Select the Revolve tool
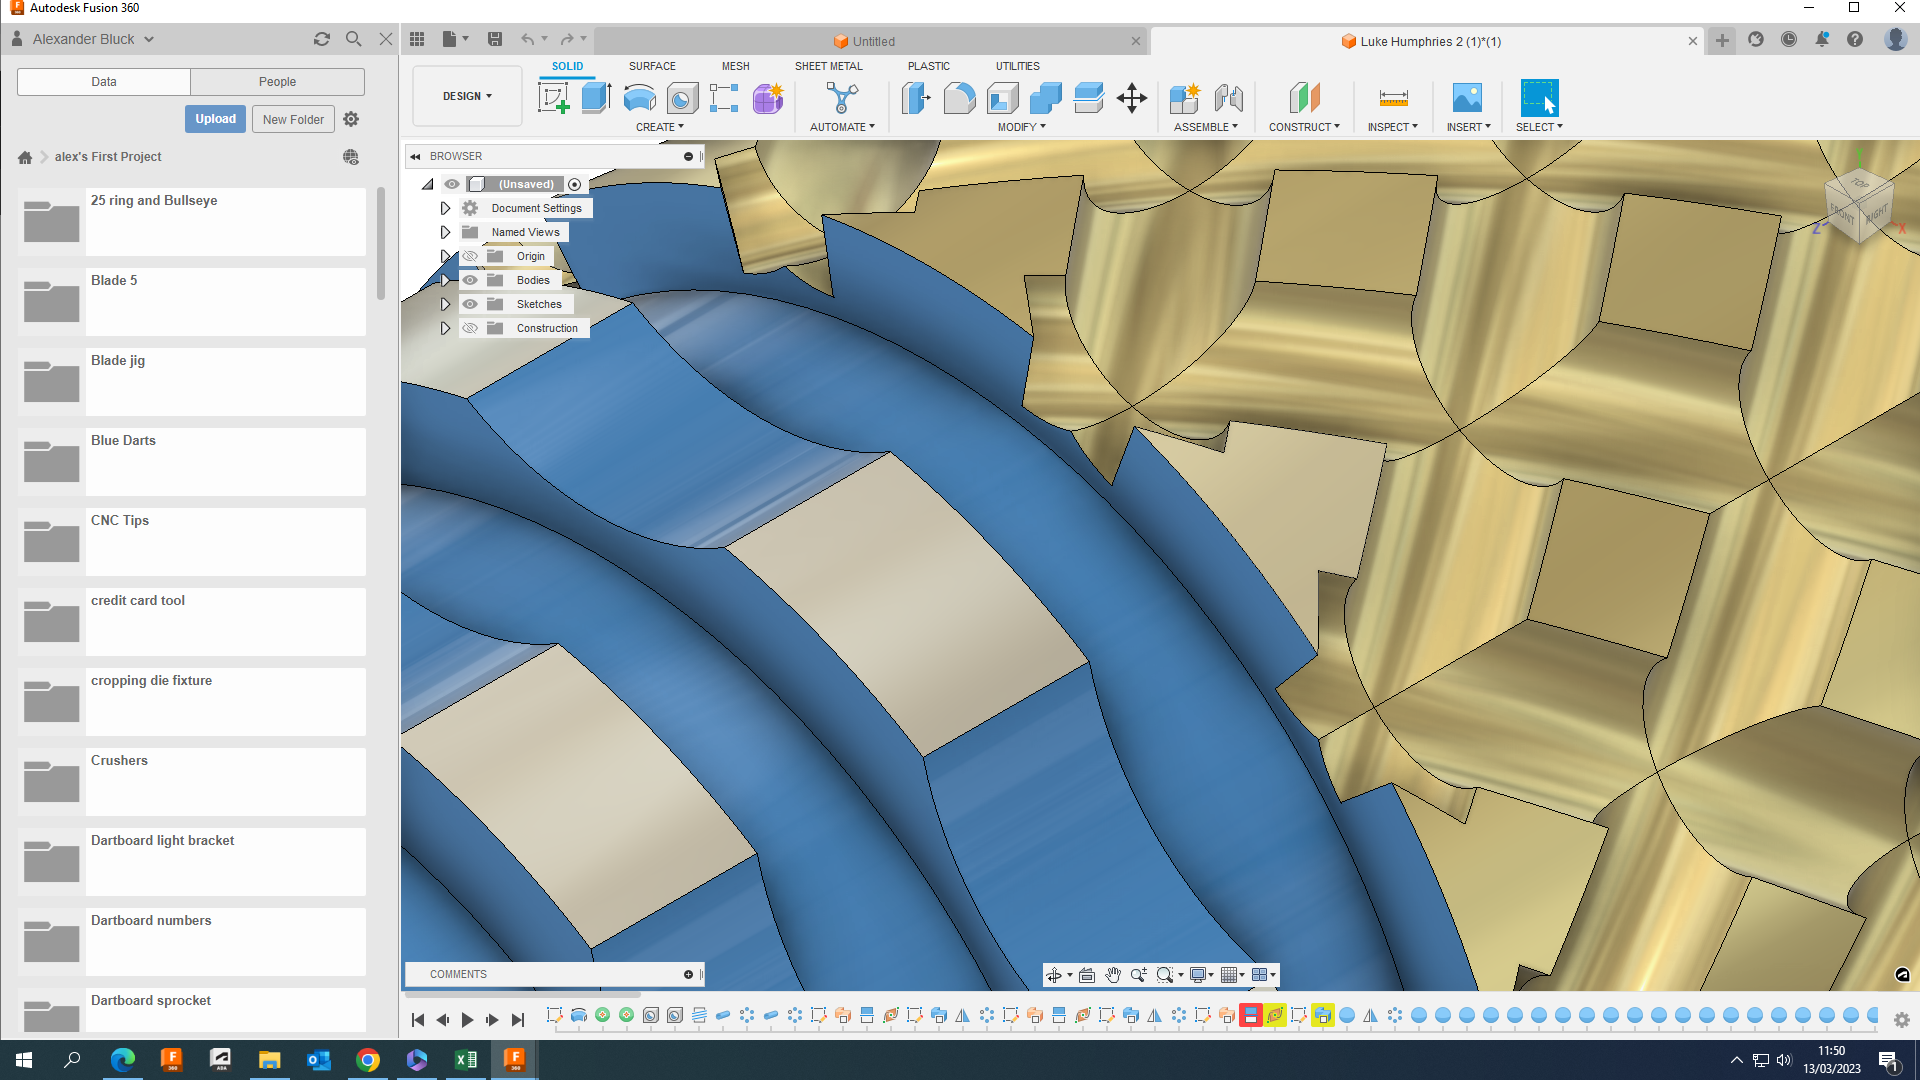1920x1080 pixels. [639, 98]
